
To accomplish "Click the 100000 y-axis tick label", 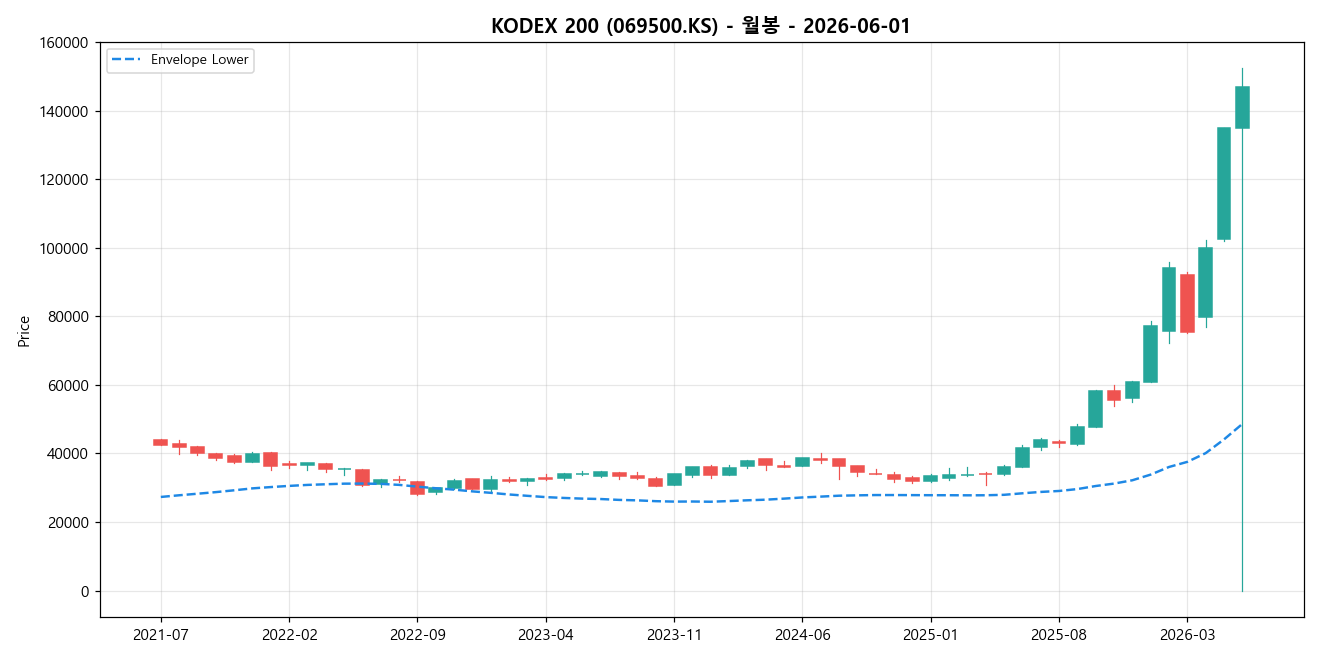I will coord(65,248).
